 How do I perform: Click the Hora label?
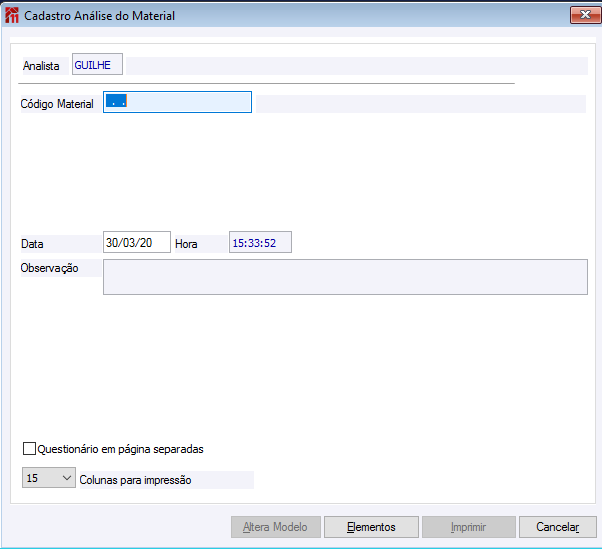click(x=186, y=244)
